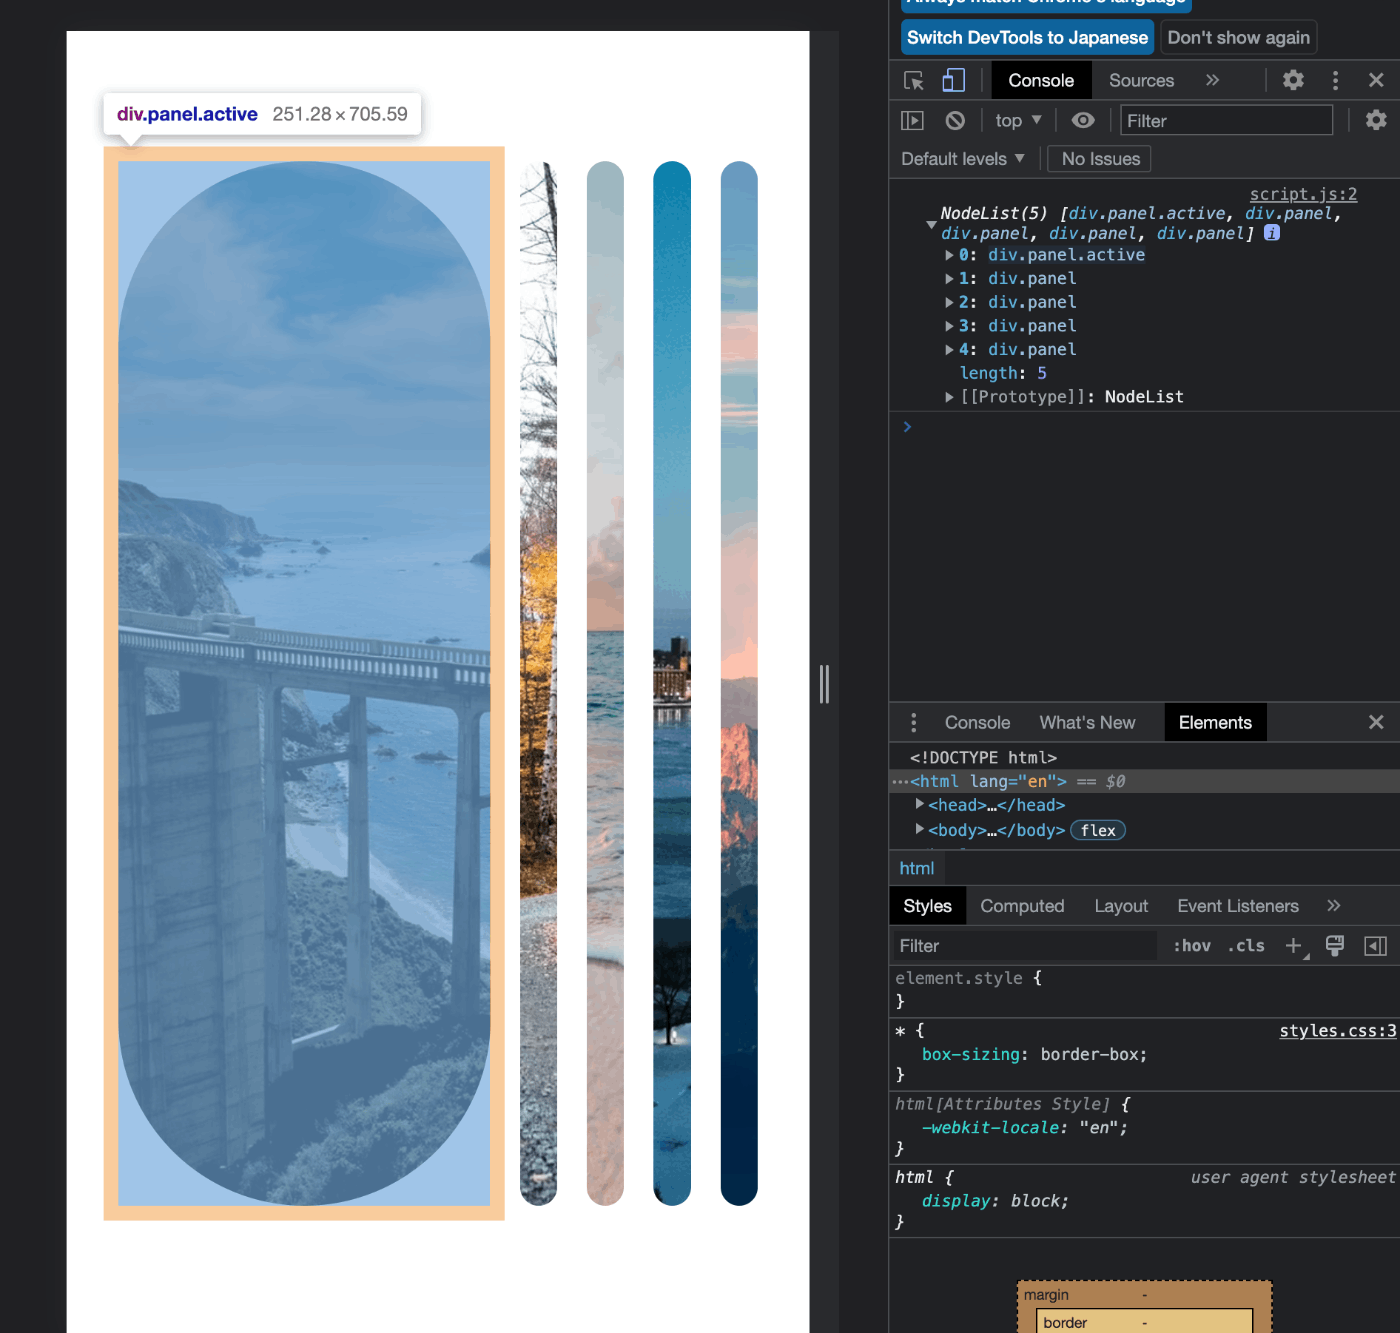The image size is (1400, 1333).
Task: Open DevTools settings gear in main toolbar
Action: (x=1293, y=80)
